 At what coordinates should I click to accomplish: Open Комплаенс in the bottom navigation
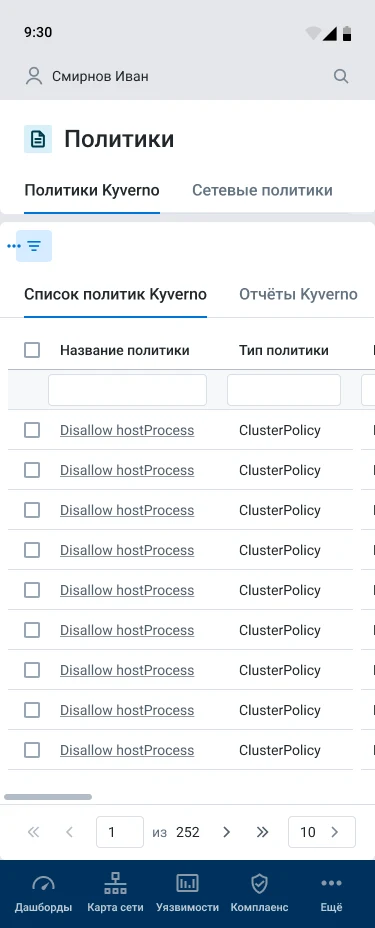point(259,894)
